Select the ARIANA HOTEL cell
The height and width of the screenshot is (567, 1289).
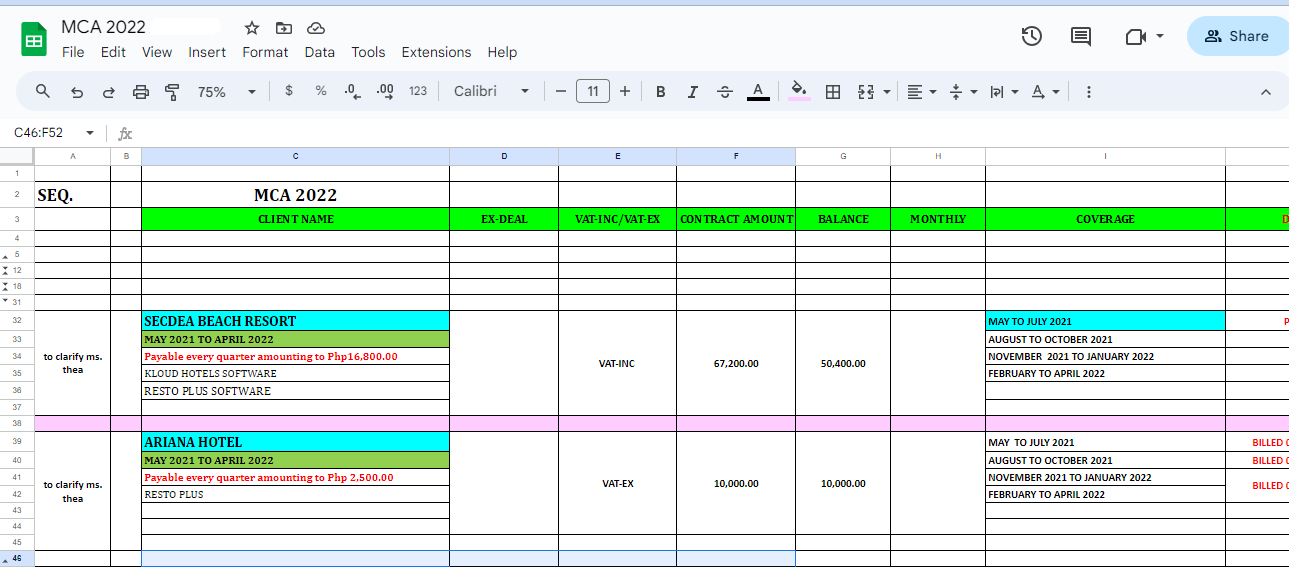pyautogui.click(x=295, y=442)
